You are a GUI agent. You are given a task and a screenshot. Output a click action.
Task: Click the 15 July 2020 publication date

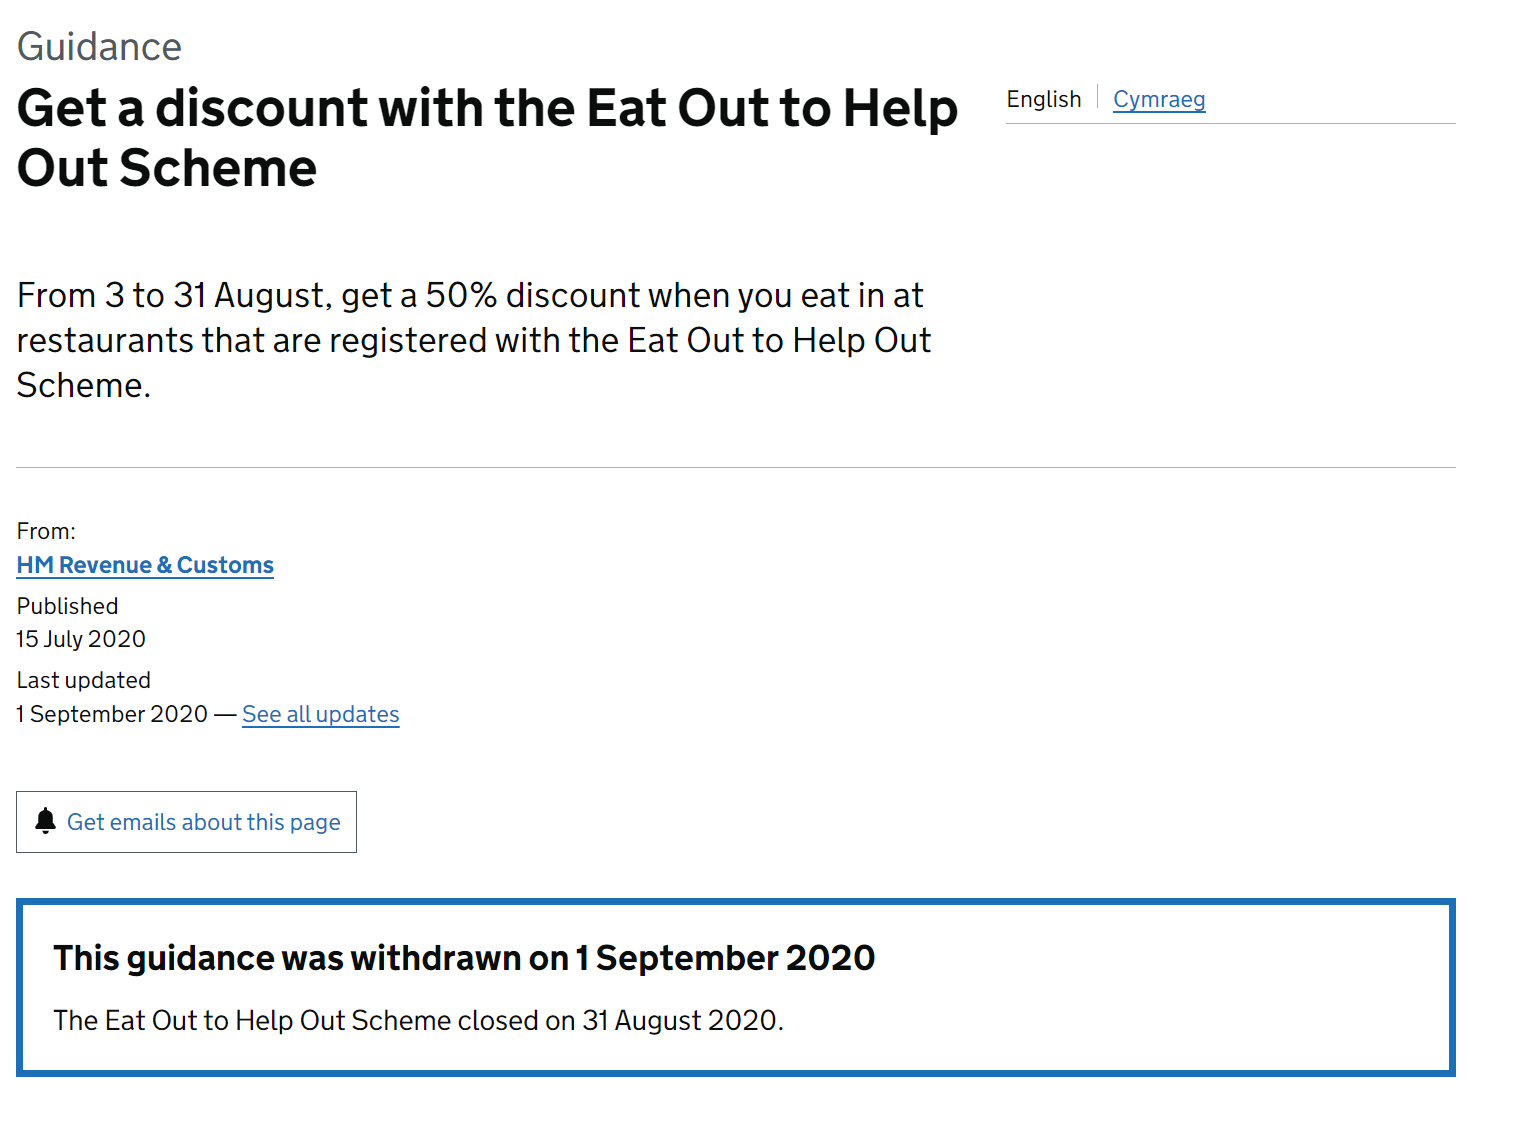pyautogui.click(x=81, y=639)
